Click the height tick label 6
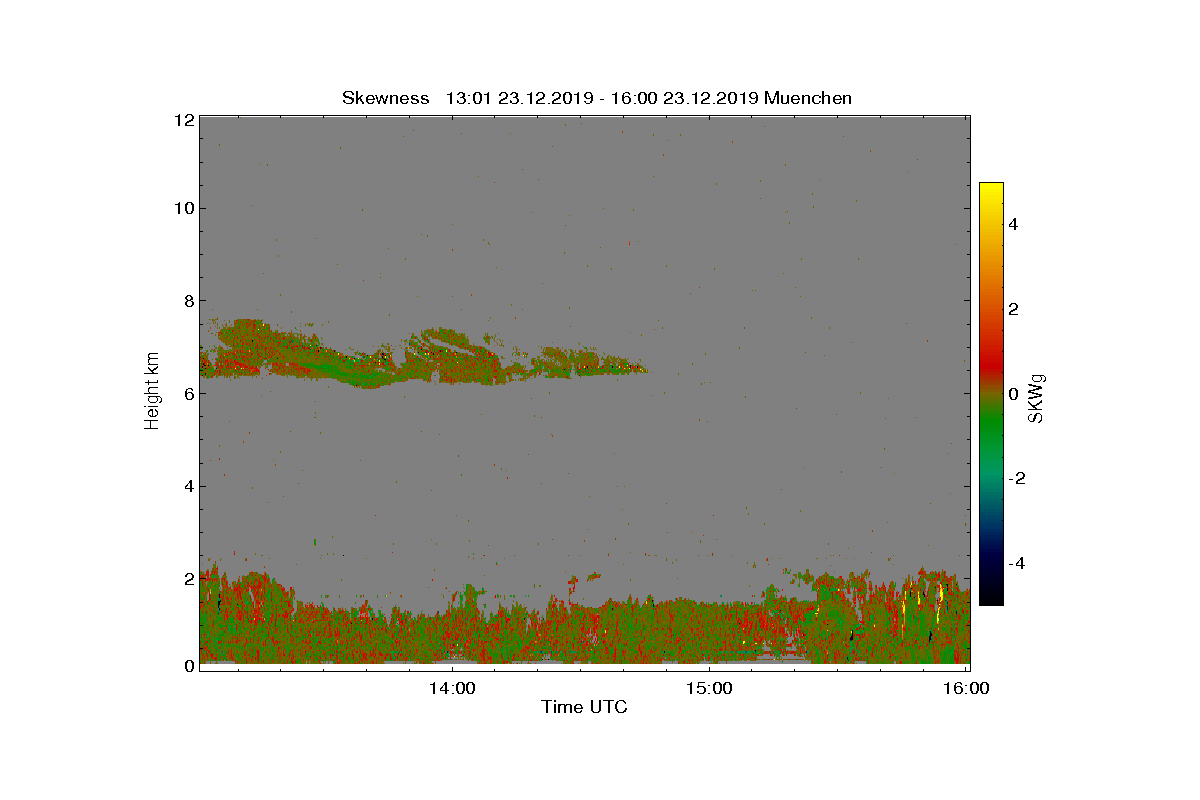Image resolution: width=1200 pixels, height=800 pixels. [188, 393]
